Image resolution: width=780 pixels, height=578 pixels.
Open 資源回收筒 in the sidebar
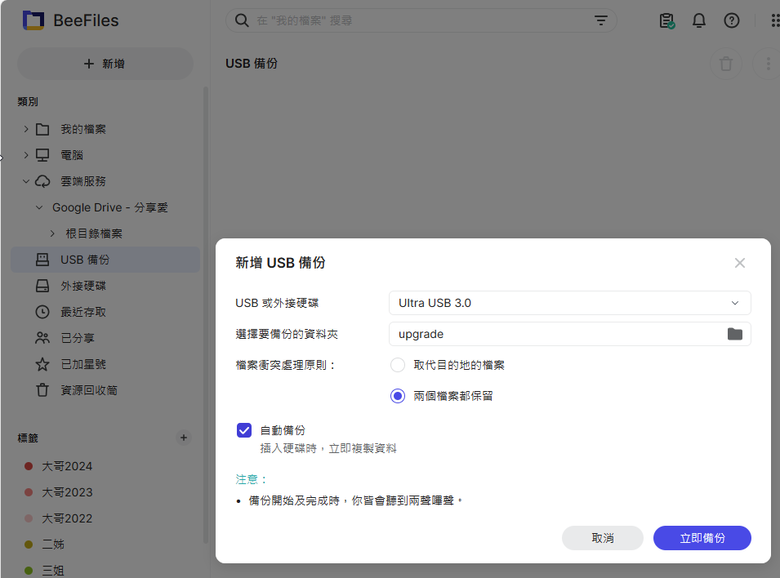[x=89, y=390]
